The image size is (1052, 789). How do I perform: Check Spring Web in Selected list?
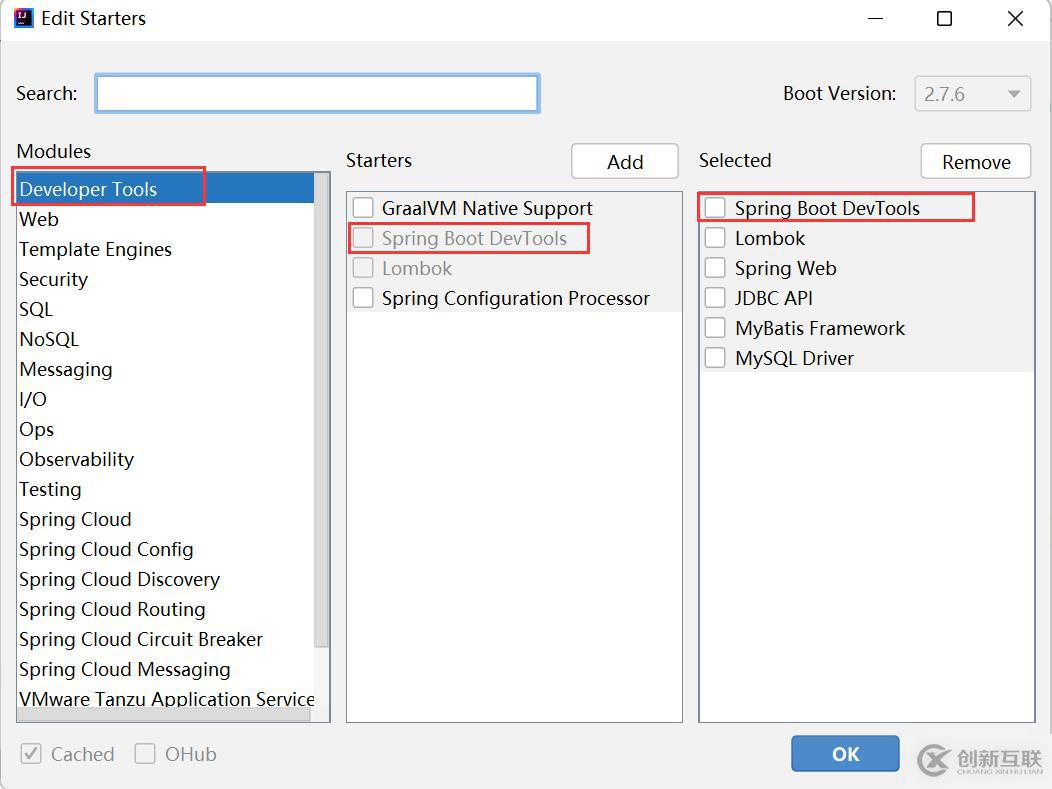[x=715, y=268]
